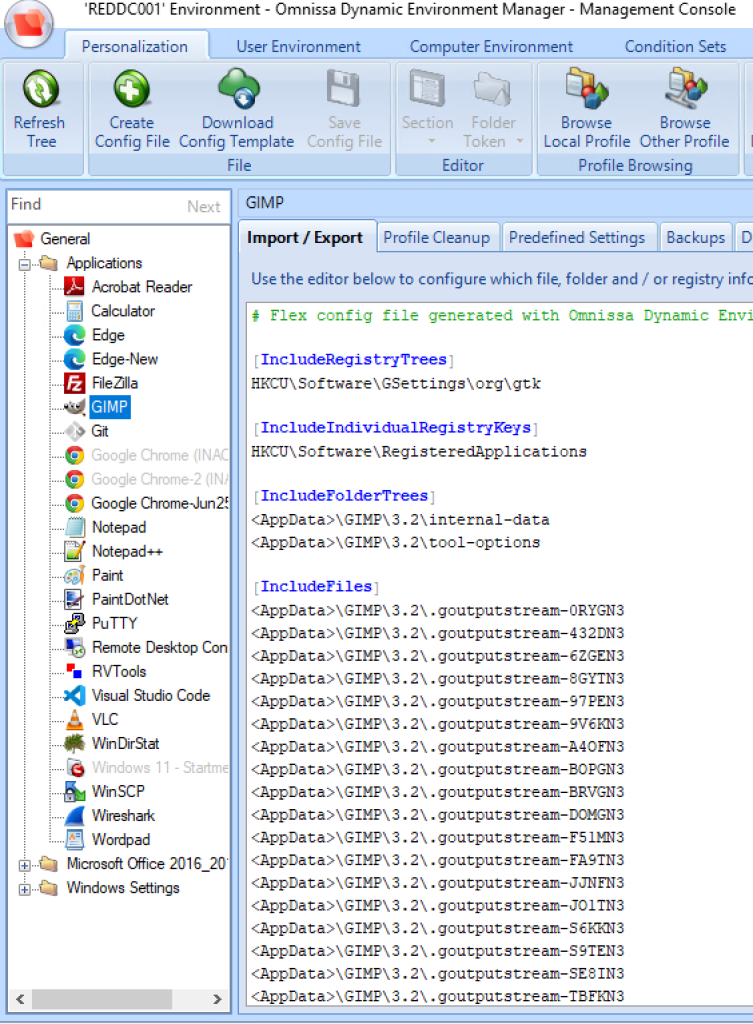Select Acrobat Reader icon in tree
The width and height of the screenshot is (753, 1024).
(74, 287)
